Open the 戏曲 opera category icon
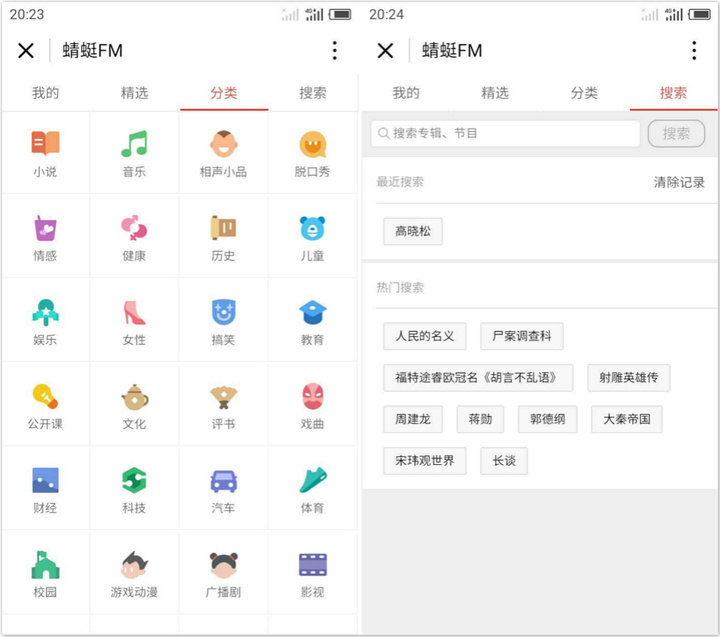This screenshot has width=720, height=637. (x=313, y=396)
